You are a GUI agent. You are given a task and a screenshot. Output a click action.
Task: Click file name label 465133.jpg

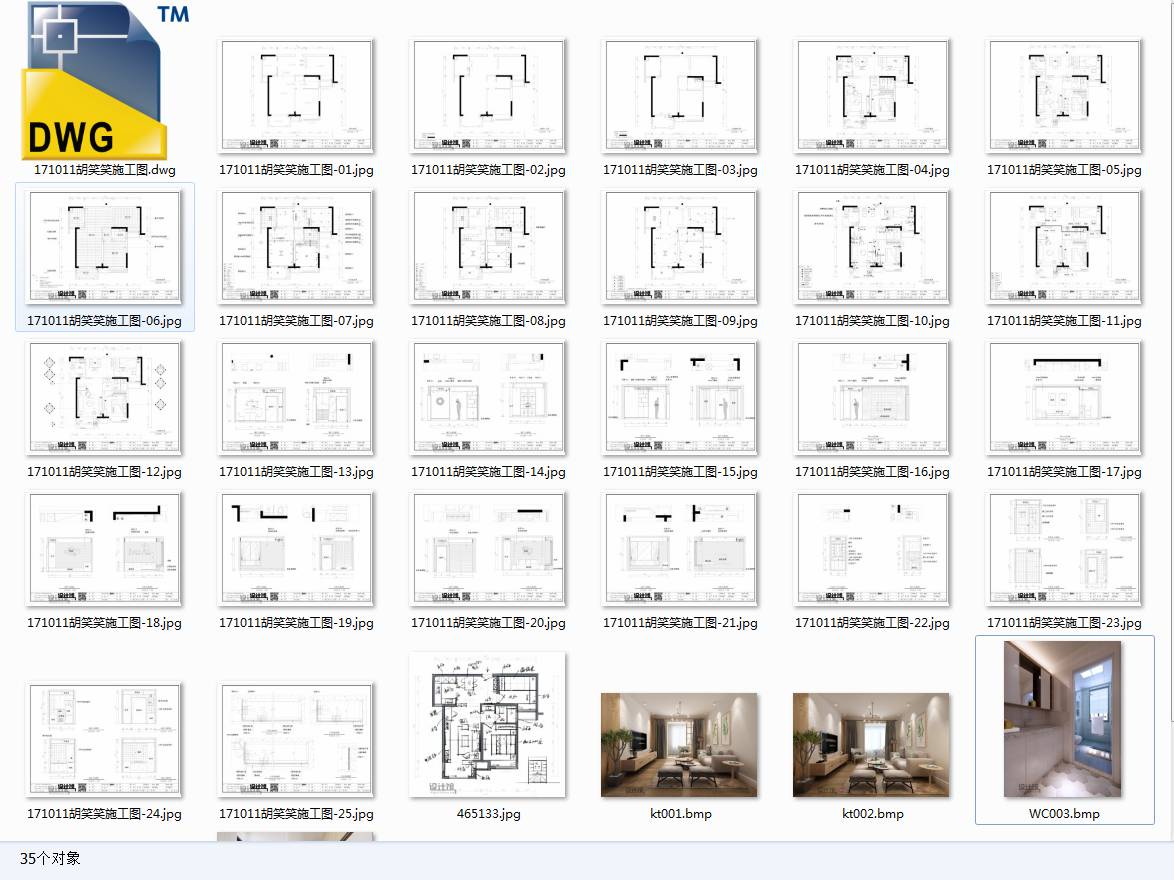coord(488,813)
